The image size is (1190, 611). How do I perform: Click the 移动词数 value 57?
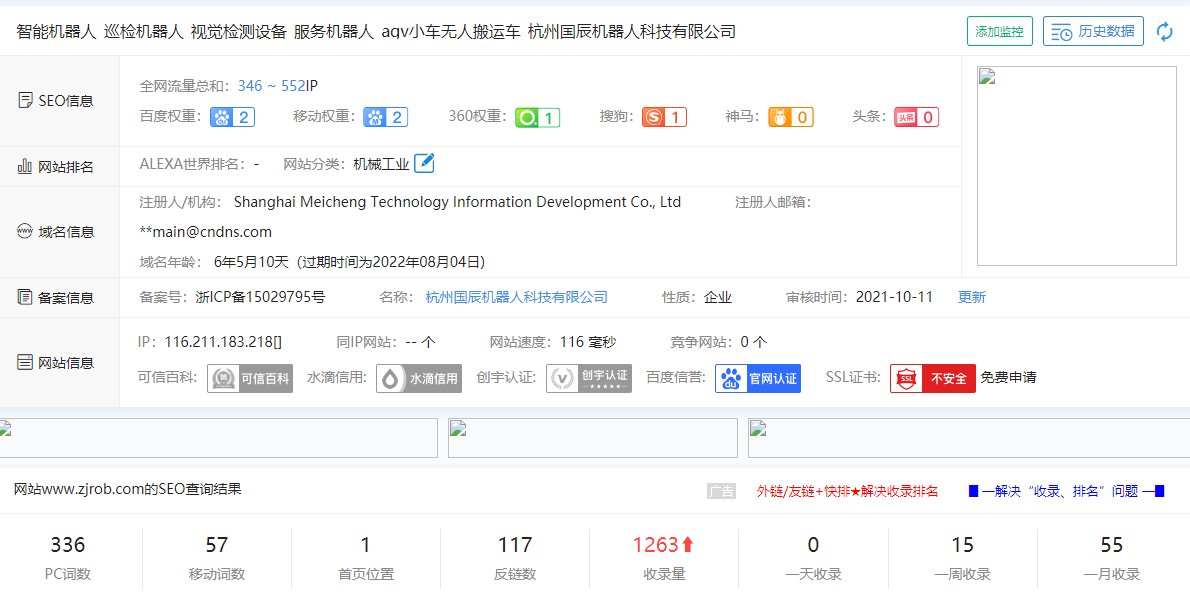(x=217, y=544)
